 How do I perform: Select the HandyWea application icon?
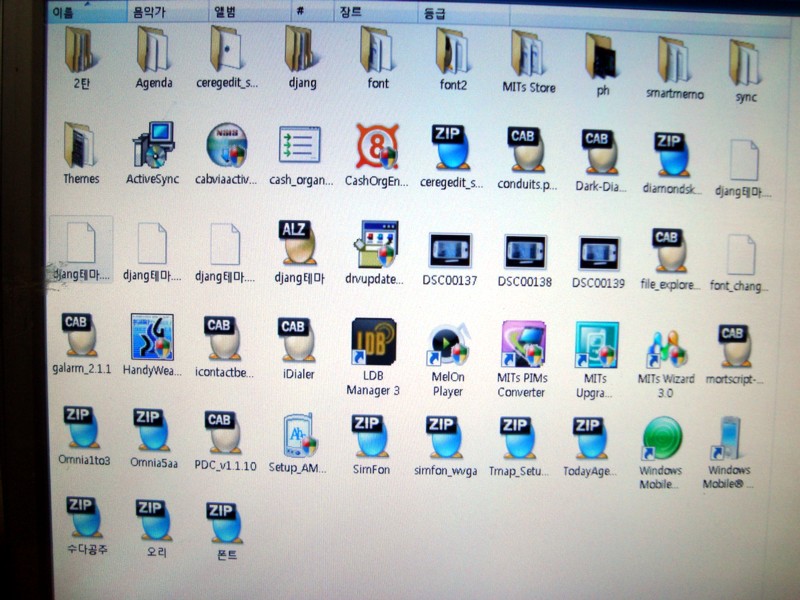click(152, 338)
